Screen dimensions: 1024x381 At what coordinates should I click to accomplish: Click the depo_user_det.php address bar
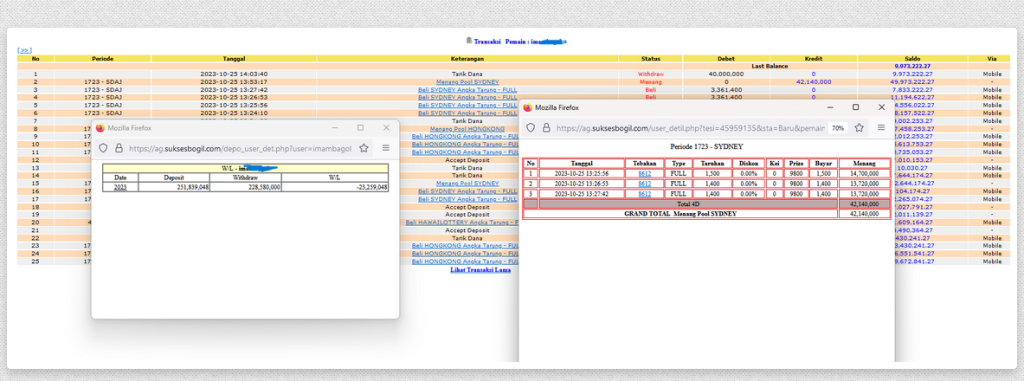240,148
